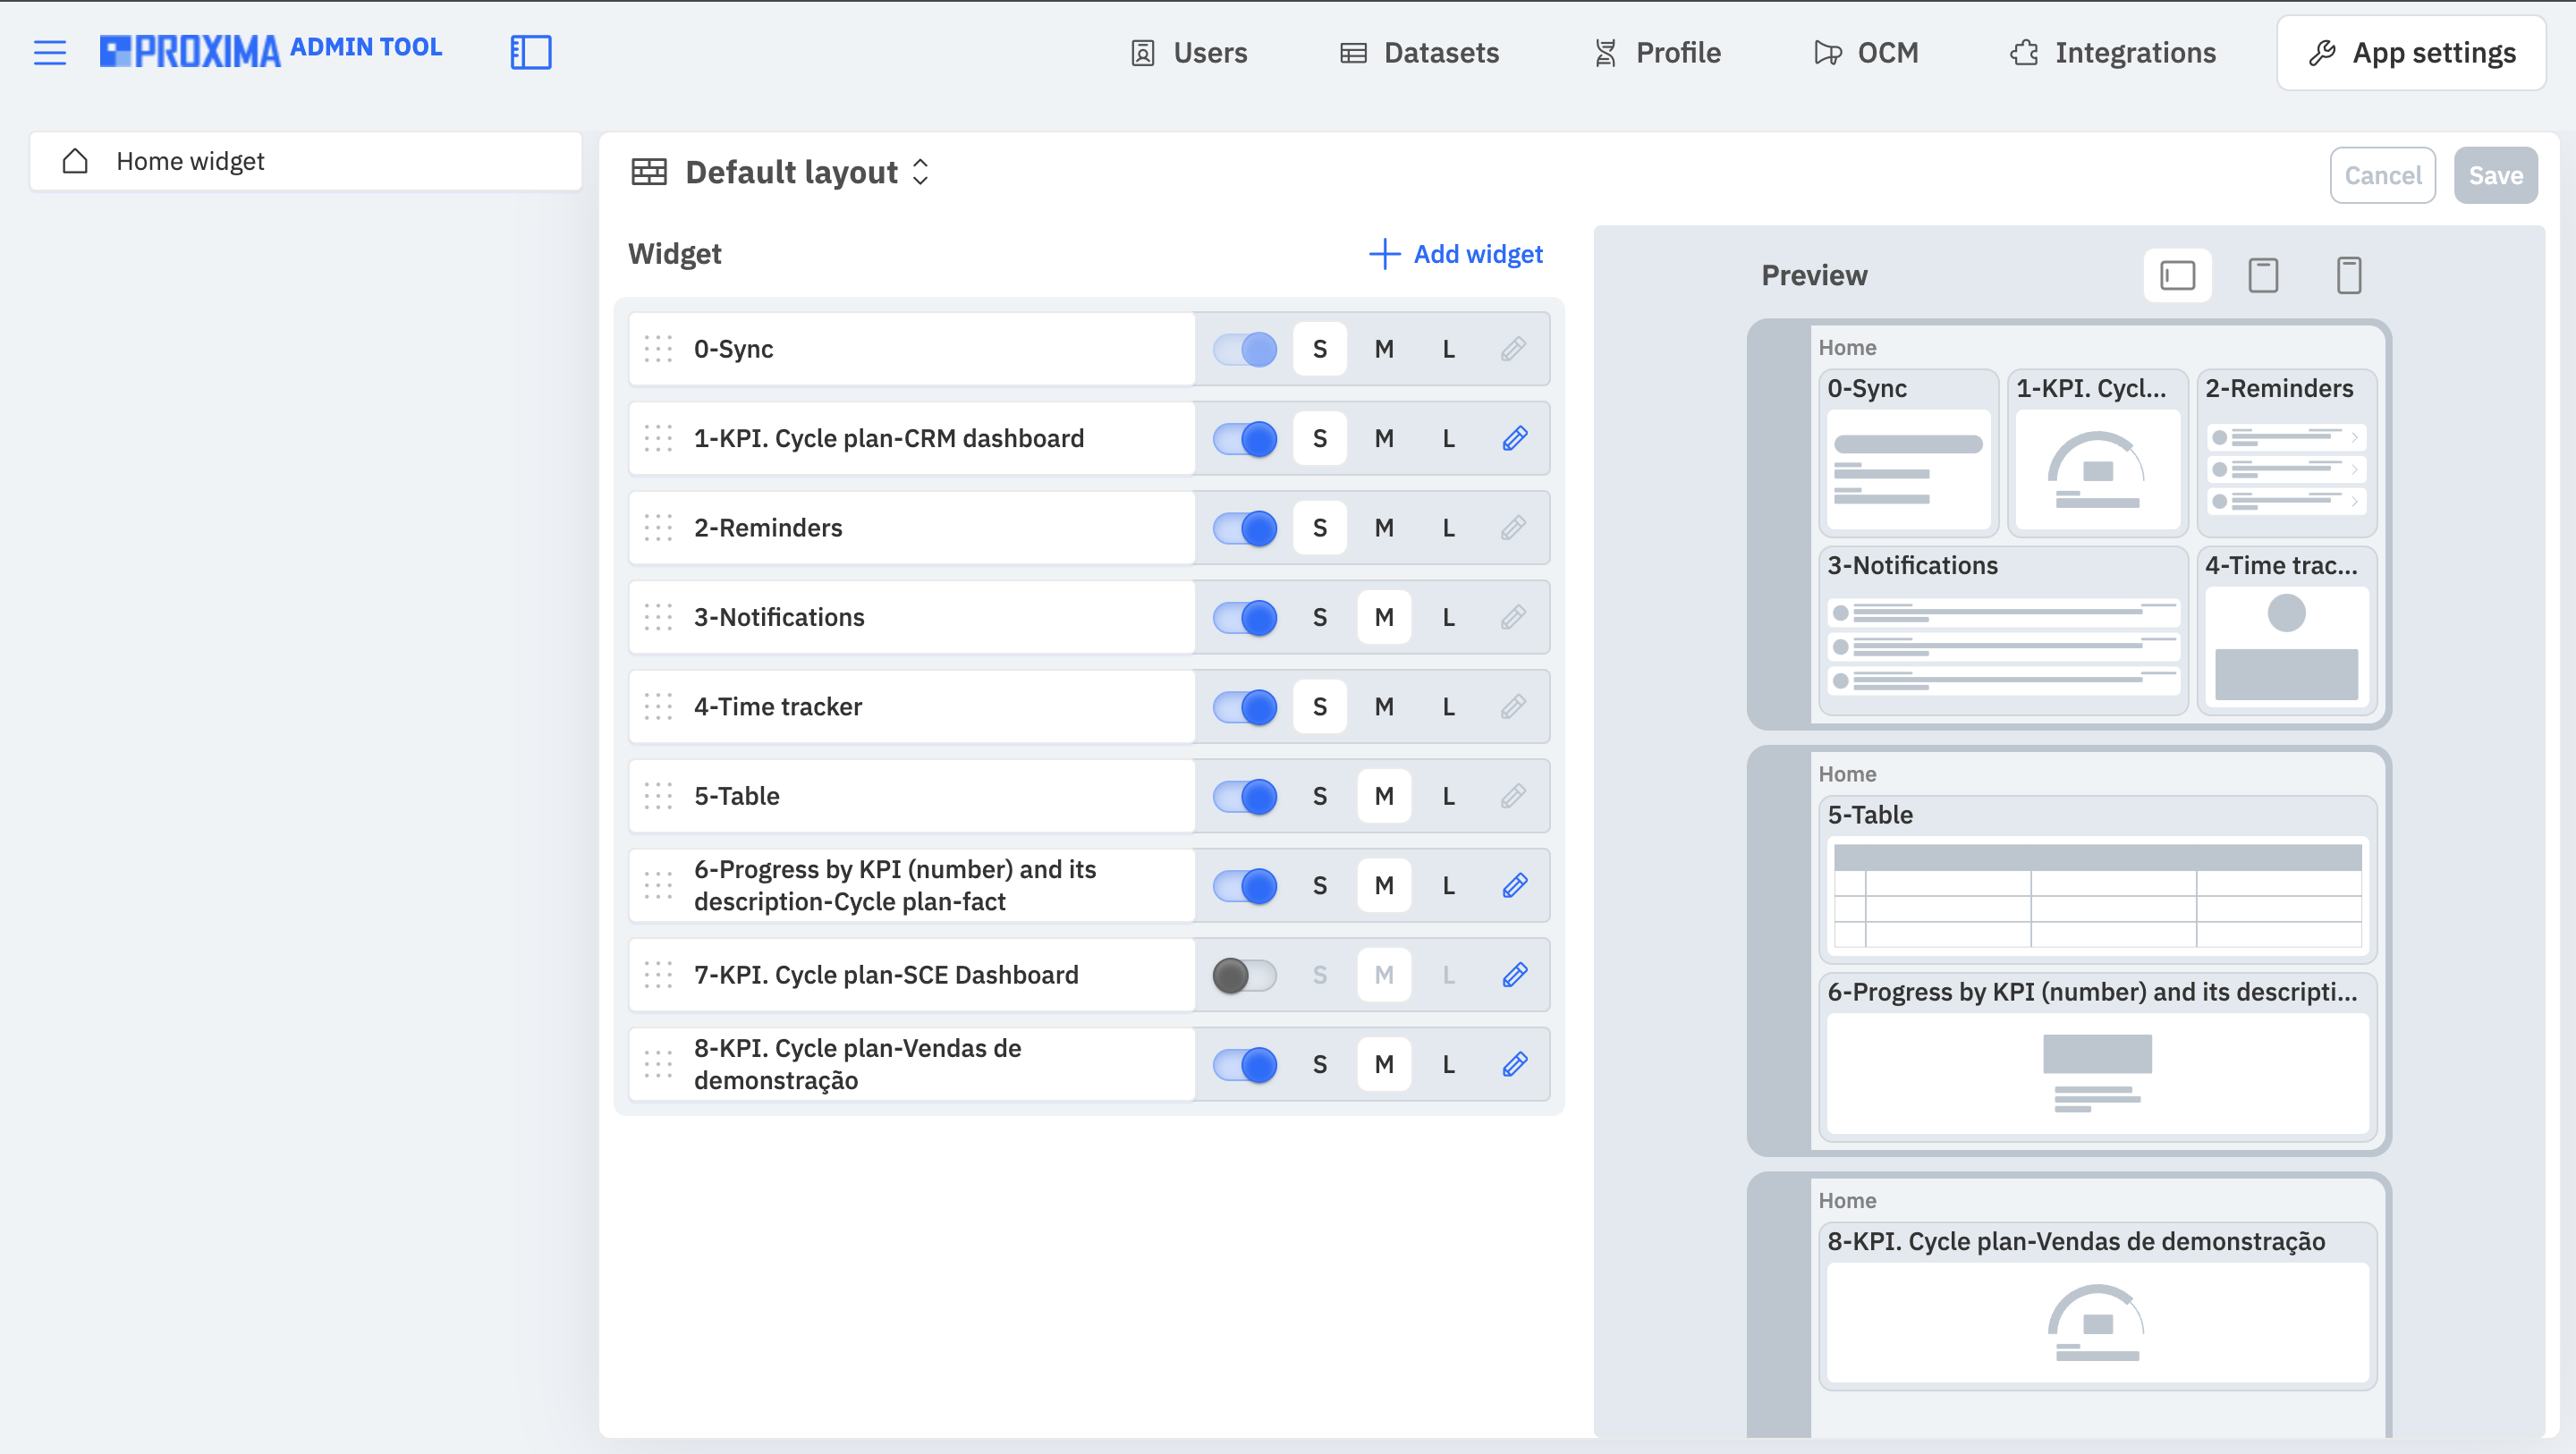Click pencil icon for 4-Time tracker
The image size is (2576, 1454).
pos(1514,706)
